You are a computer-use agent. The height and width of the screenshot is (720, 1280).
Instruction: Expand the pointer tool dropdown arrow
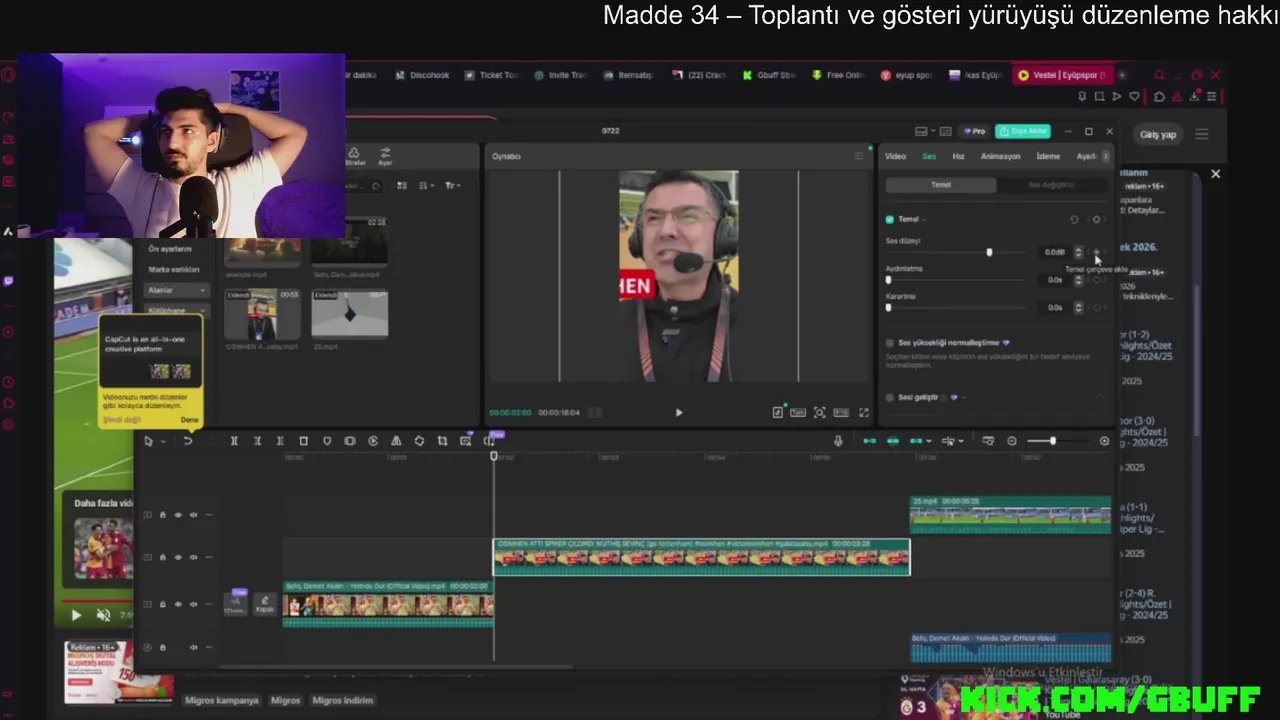pos(163,441)
